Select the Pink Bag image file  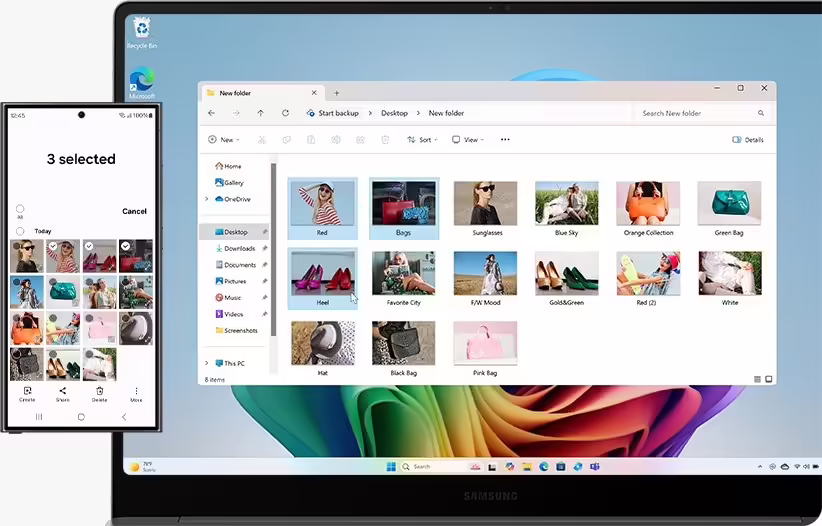point(485,349)
